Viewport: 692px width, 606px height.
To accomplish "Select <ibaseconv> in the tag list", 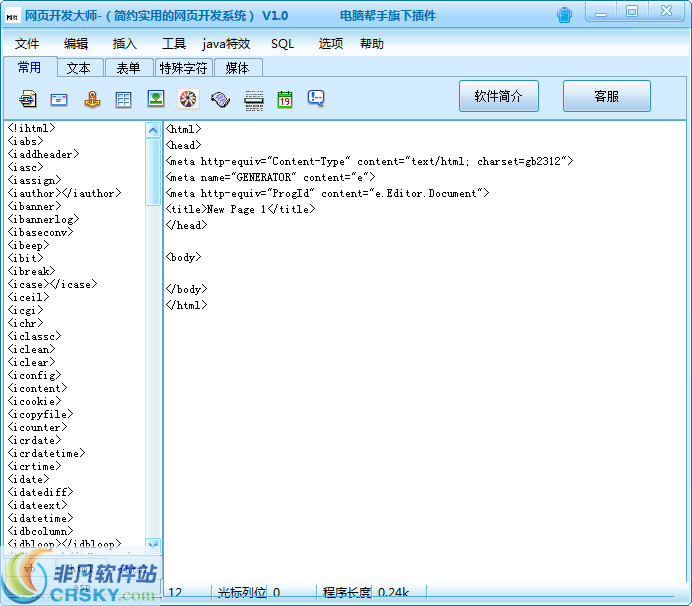I will [x=40, y=232].
